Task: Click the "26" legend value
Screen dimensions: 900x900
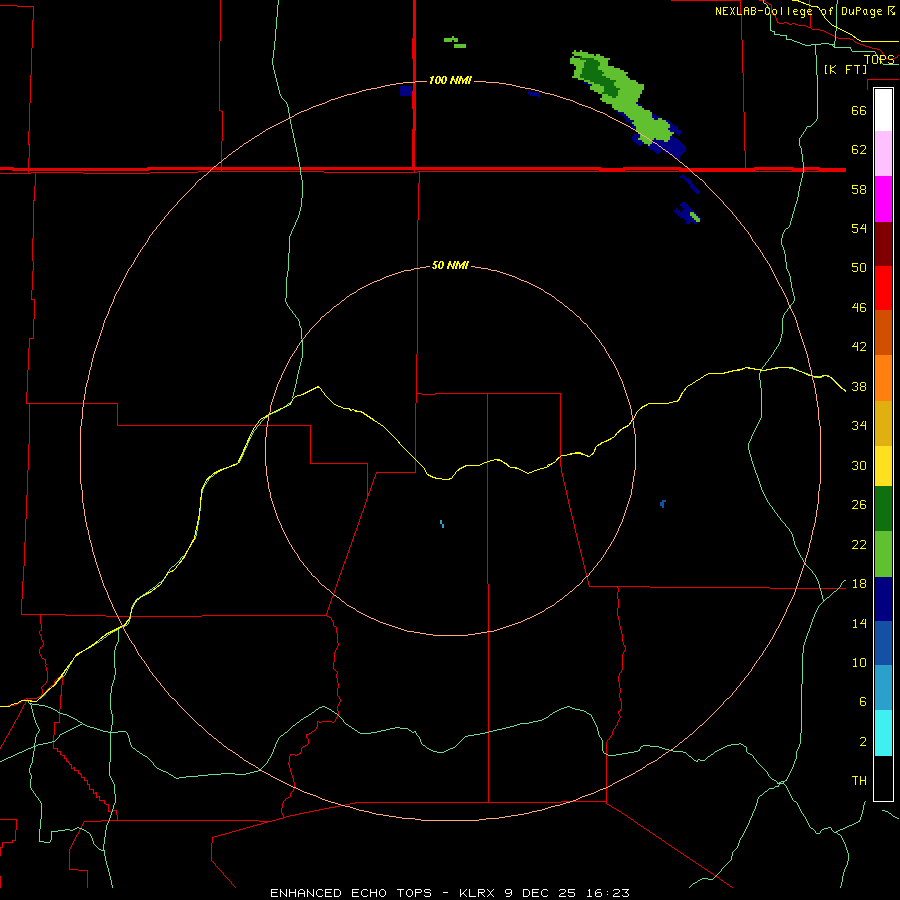Action: click(859, 505)
